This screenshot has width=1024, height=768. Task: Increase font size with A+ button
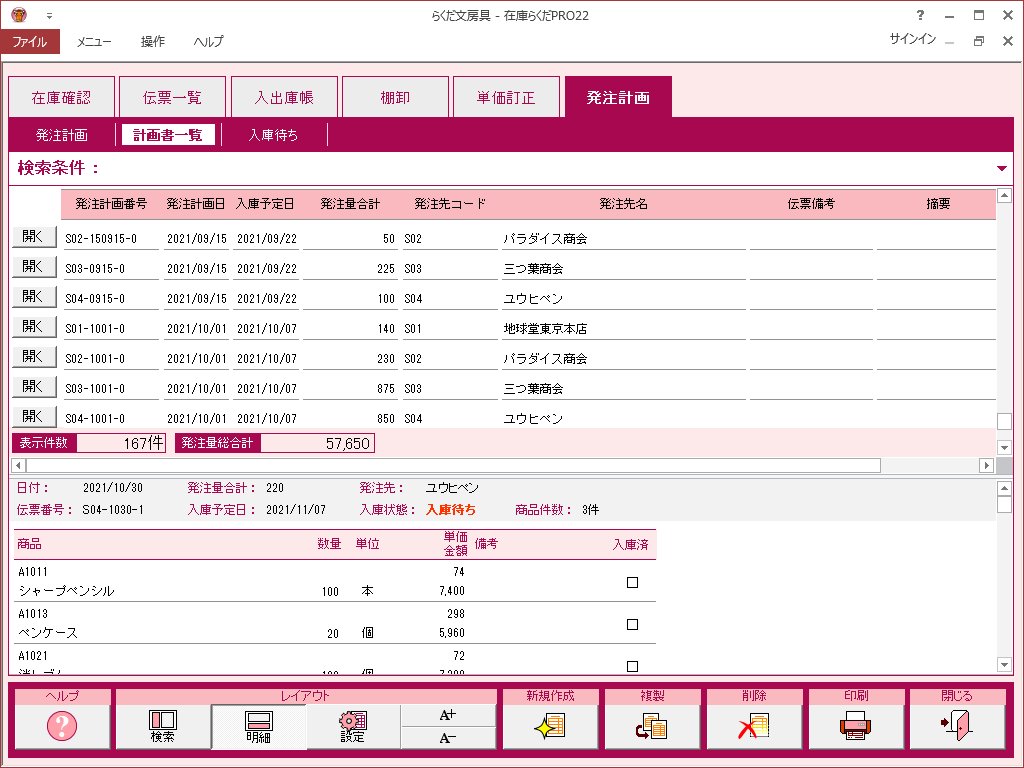(x=448, y=715)
